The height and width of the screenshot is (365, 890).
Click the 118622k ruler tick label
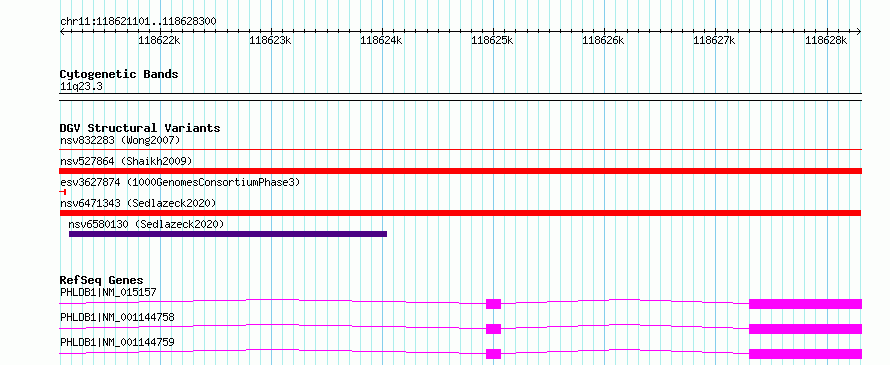coord(159,40)
